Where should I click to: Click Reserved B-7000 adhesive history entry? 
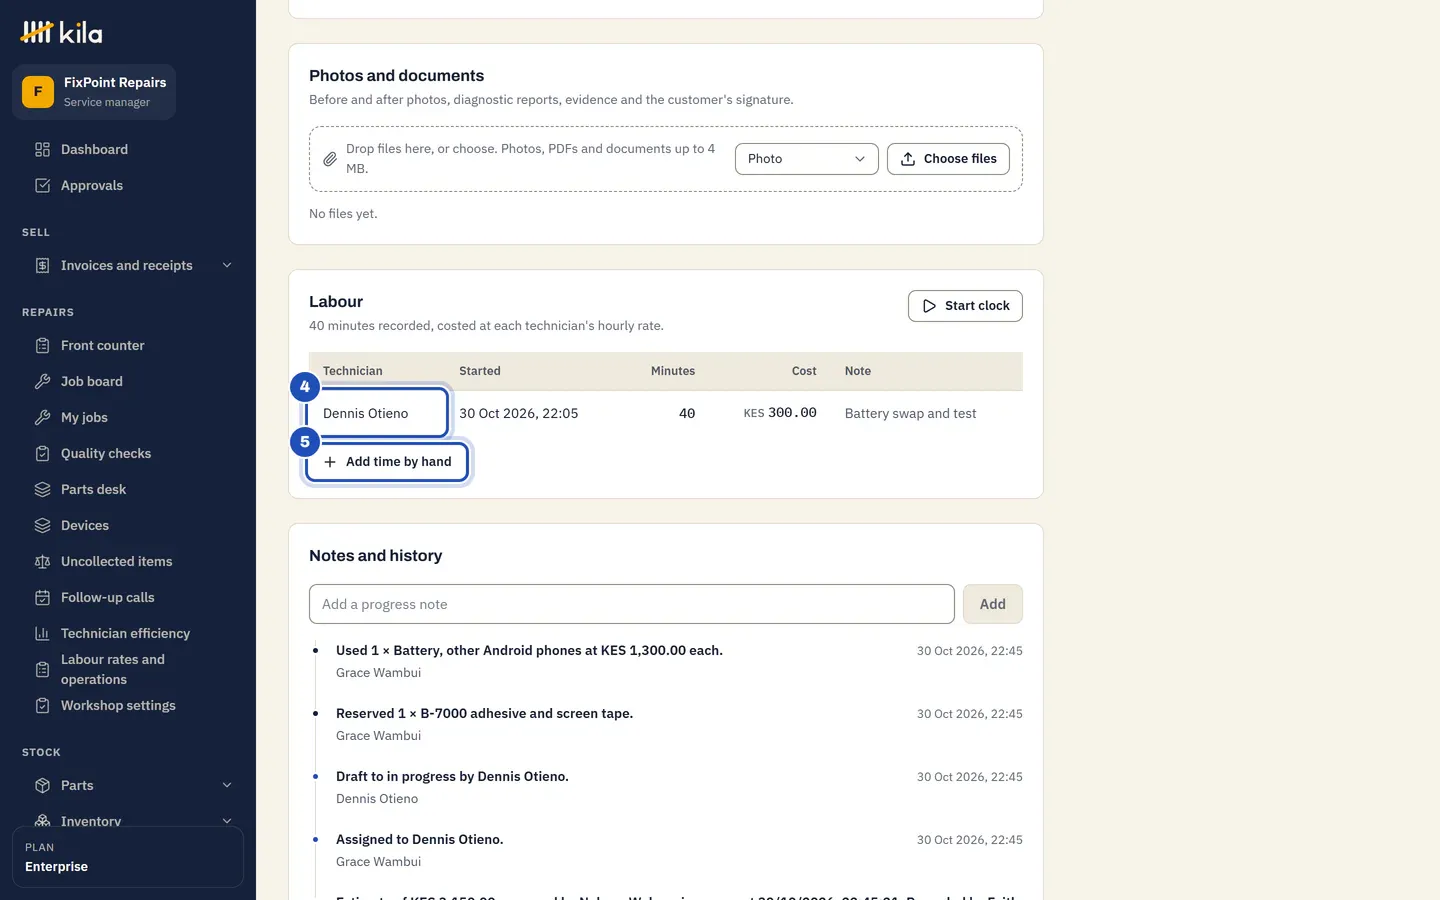tap(484, 714)
